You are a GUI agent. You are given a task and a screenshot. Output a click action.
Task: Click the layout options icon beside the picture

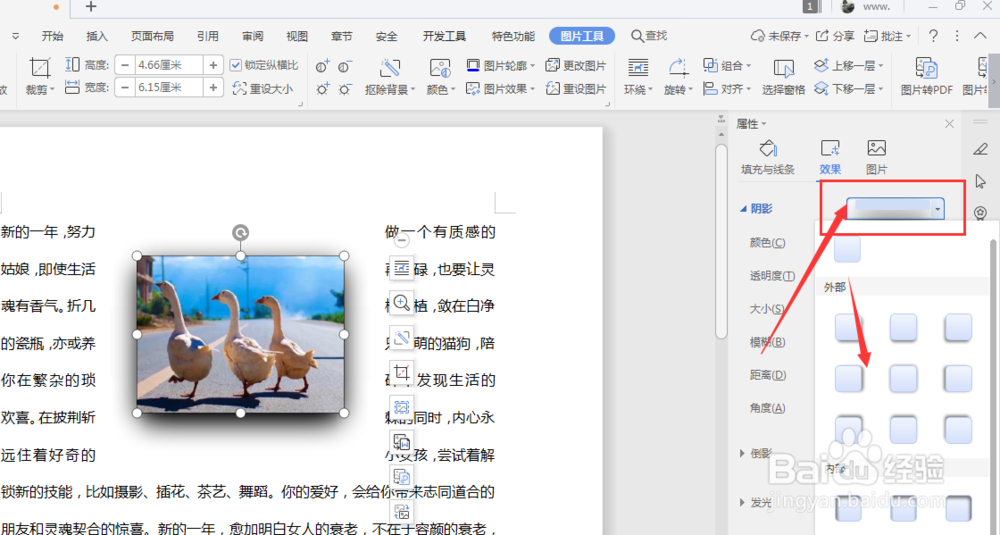pos(401,268)
